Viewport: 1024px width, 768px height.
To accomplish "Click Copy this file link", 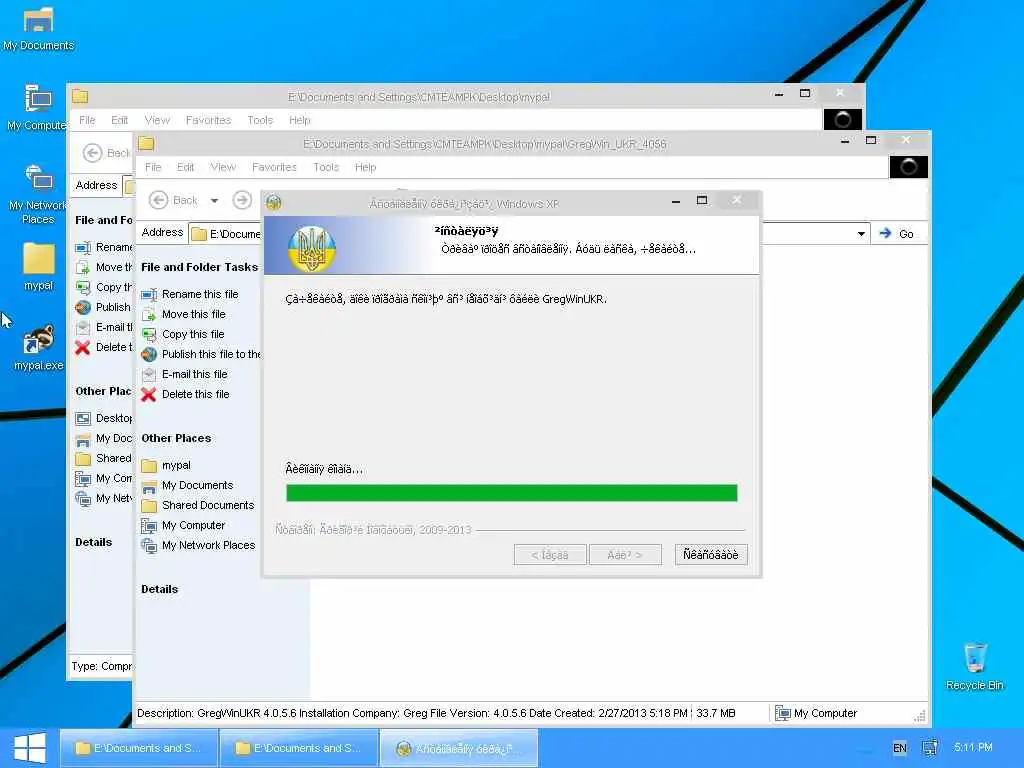I will (x=193, y=334).
